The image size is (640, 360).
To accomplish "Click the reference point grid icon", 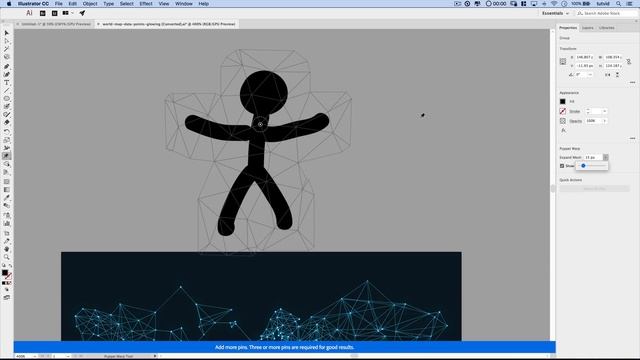I will coord(563,62).
